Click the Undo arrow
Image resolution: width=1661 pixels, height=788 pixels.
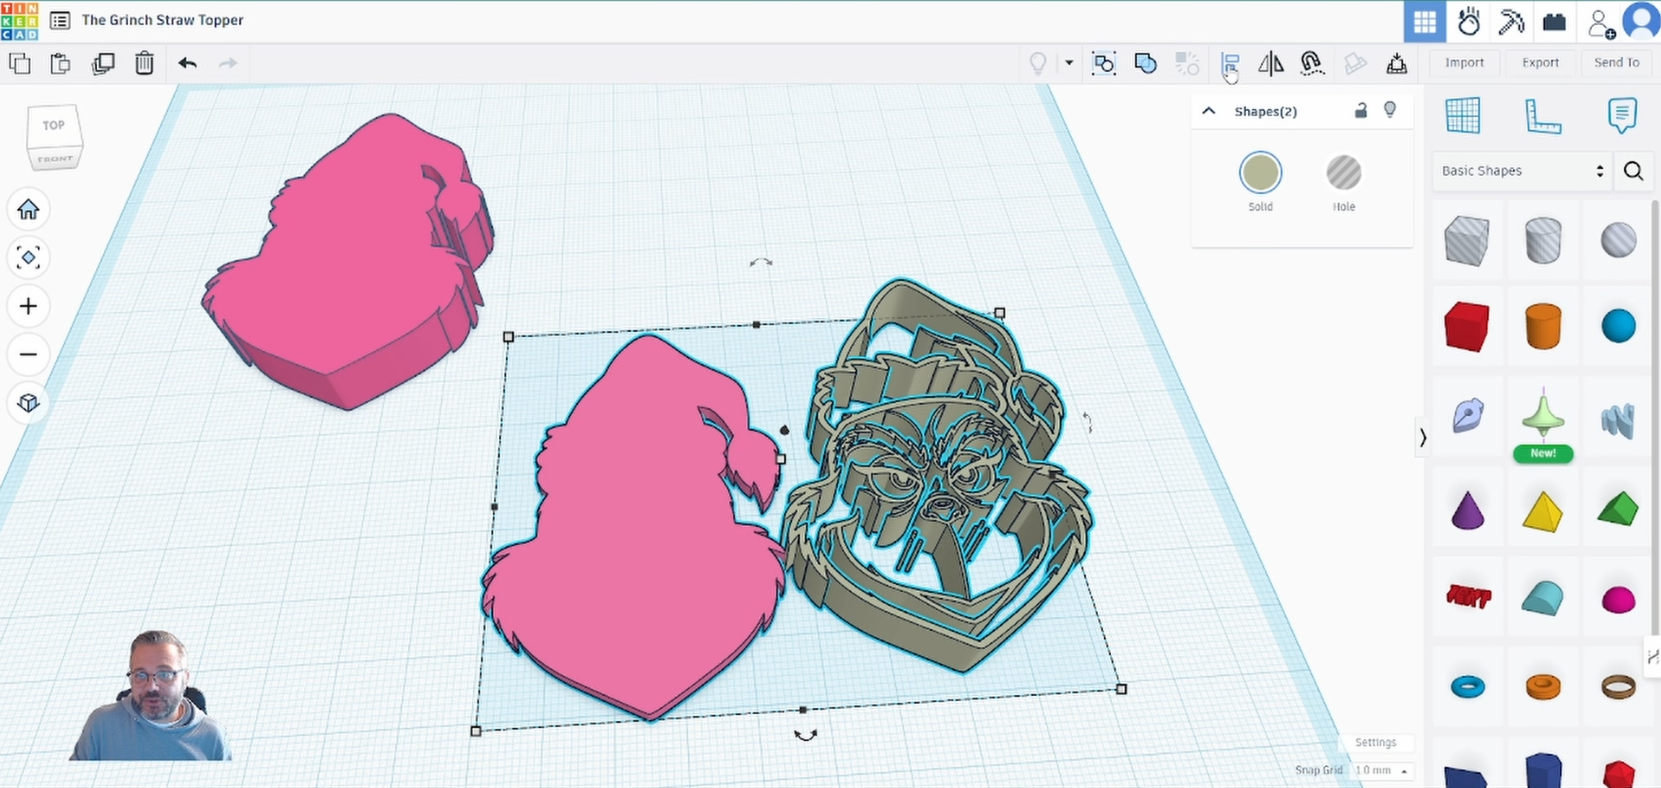(187, 64)
